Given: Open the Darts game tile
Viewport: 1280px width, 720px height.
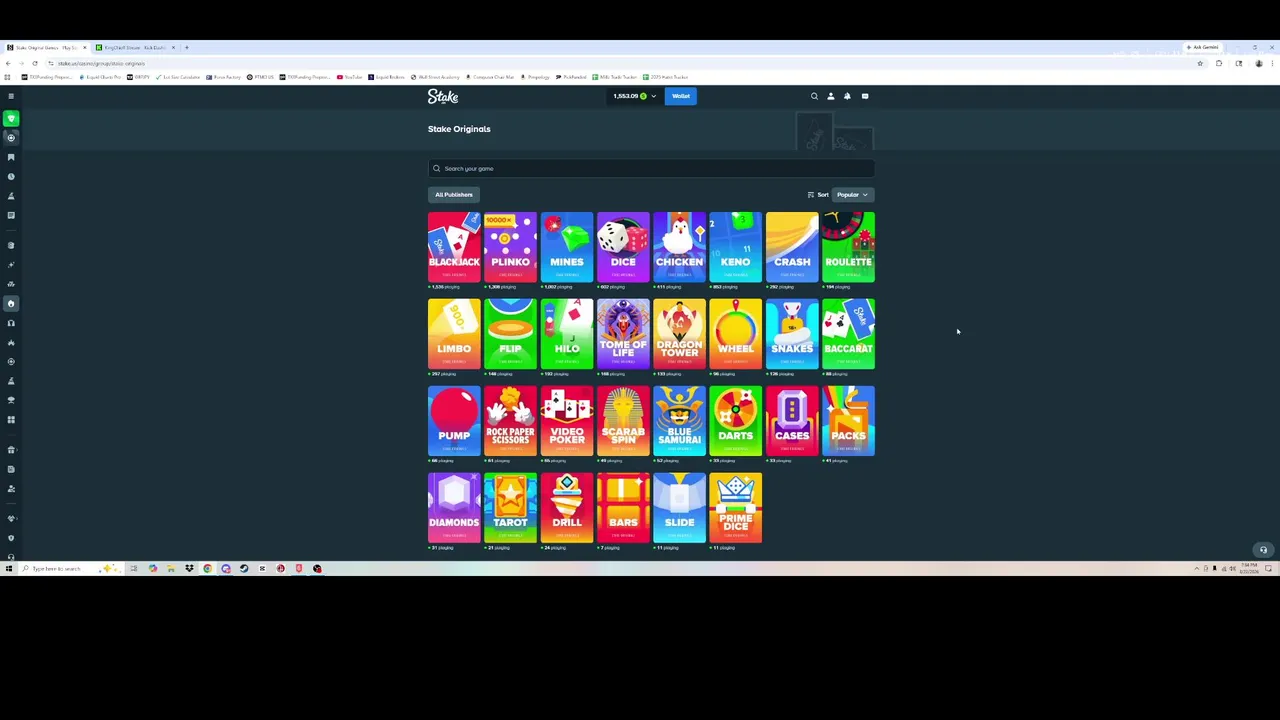Looking at the screenshot, I should [x=735, y=420].
